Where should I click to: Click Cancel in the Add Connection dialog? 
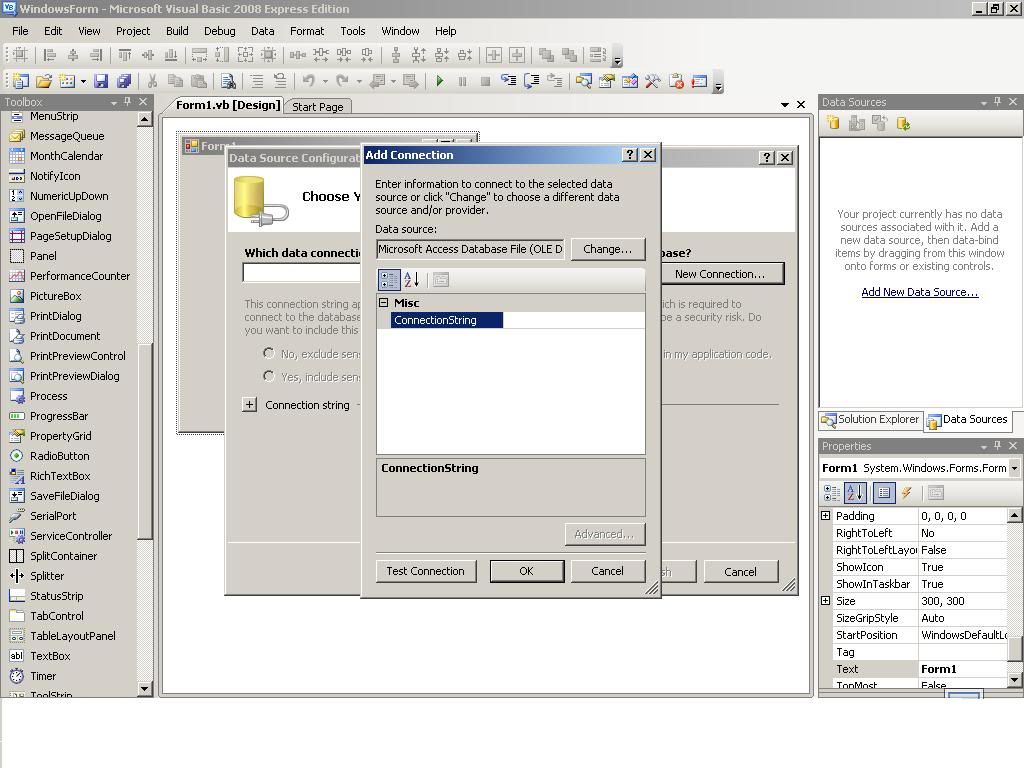607,571
